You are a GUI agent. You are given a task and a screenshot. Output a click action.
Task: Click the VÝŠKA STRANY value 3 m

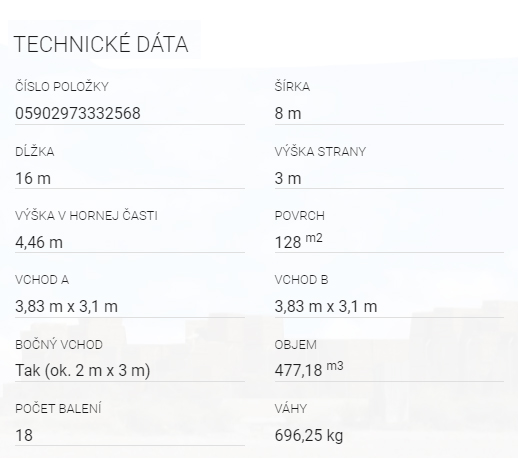click(288, 178)
